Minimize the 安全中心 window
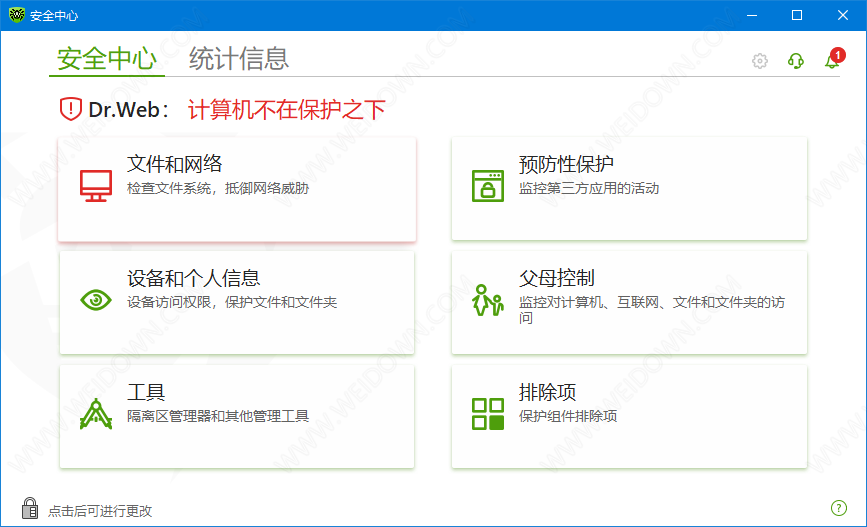The width and height of the screenshot is (867, 527). point(752,15)
